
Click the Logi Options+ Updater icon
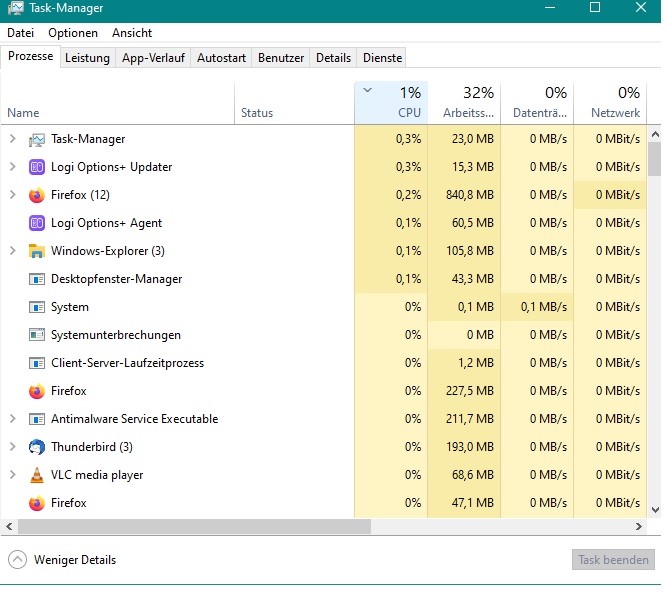37,167
